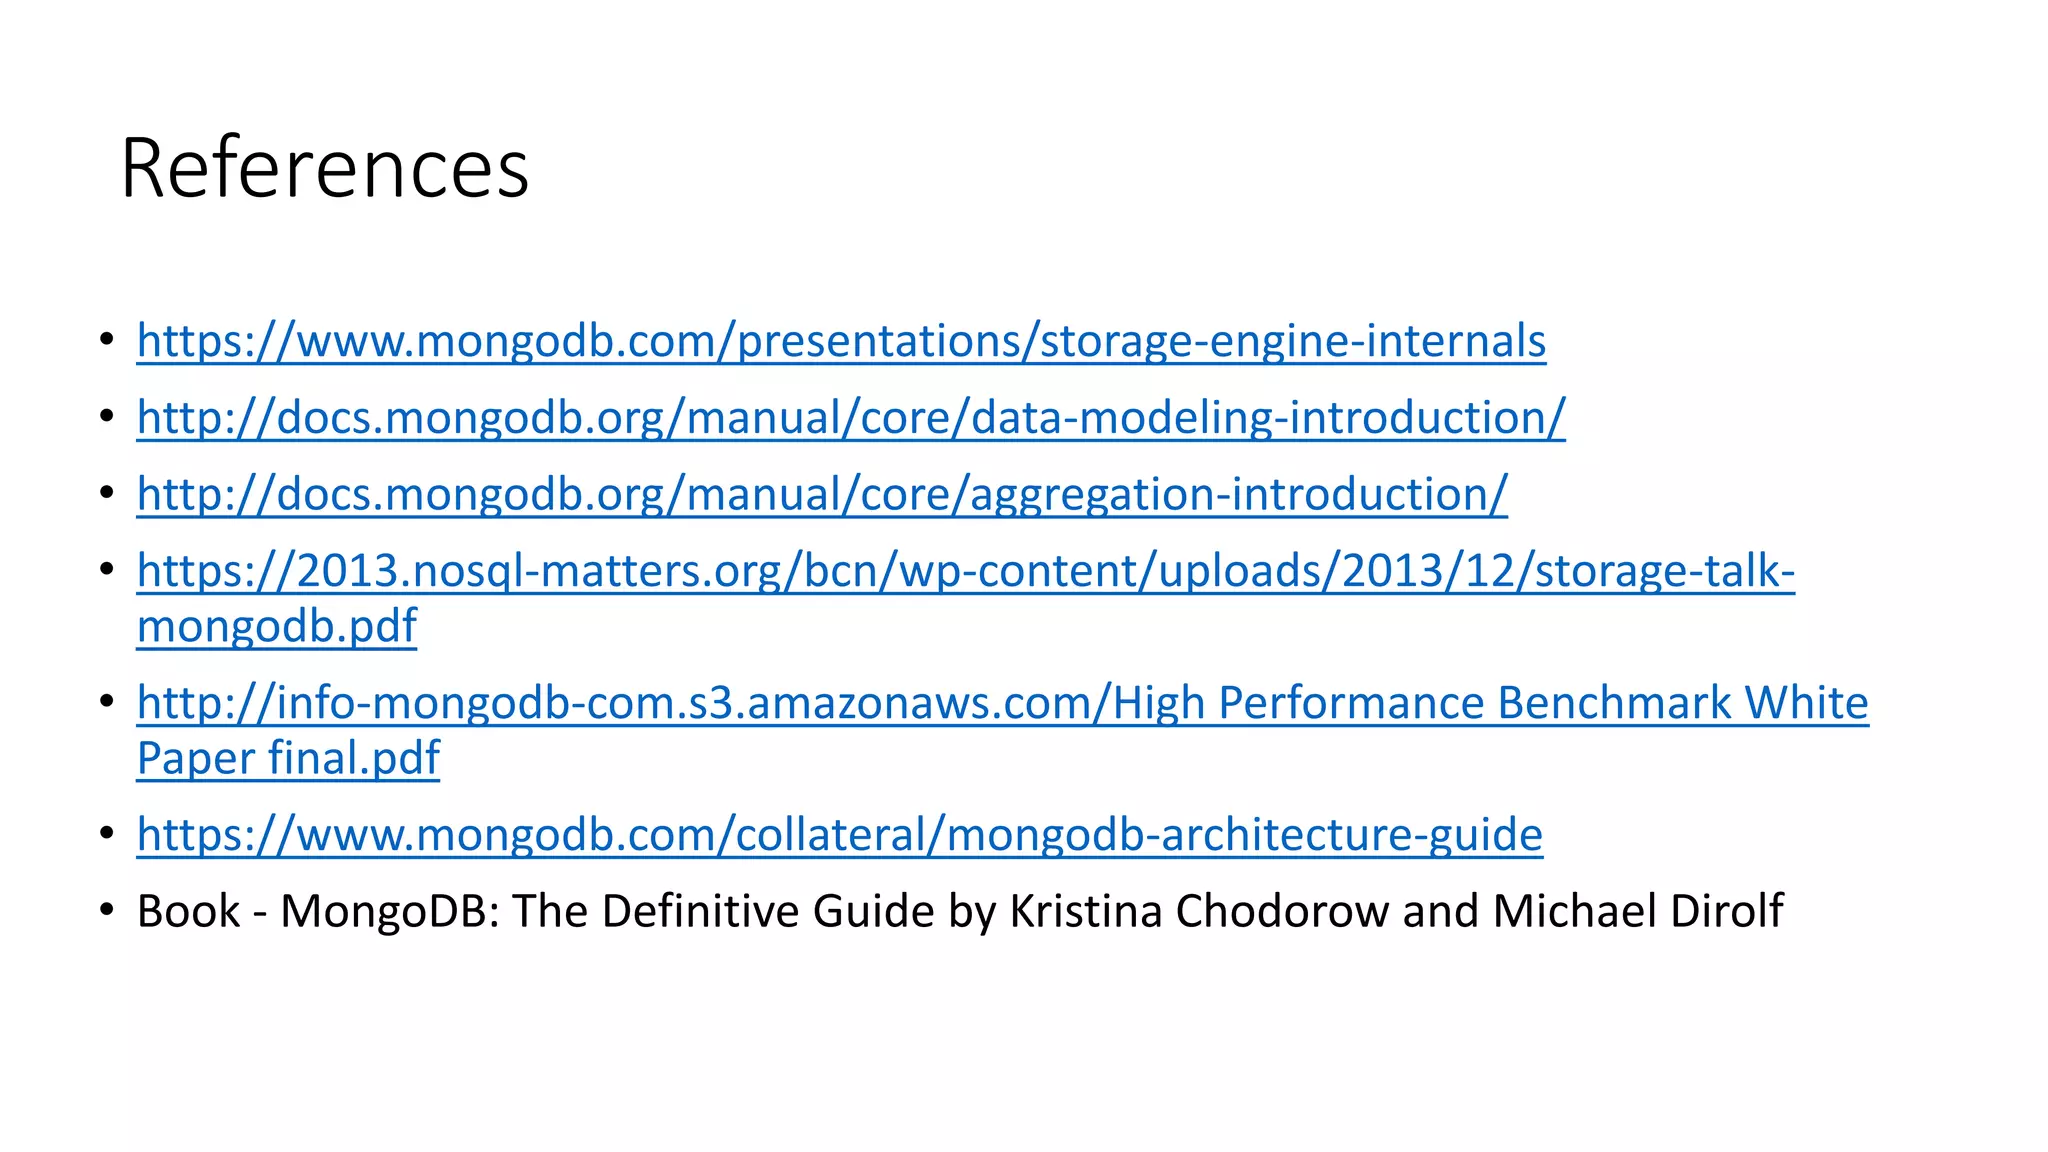
Task: Click the 'References' slide title
Action: tap(325, 168)
